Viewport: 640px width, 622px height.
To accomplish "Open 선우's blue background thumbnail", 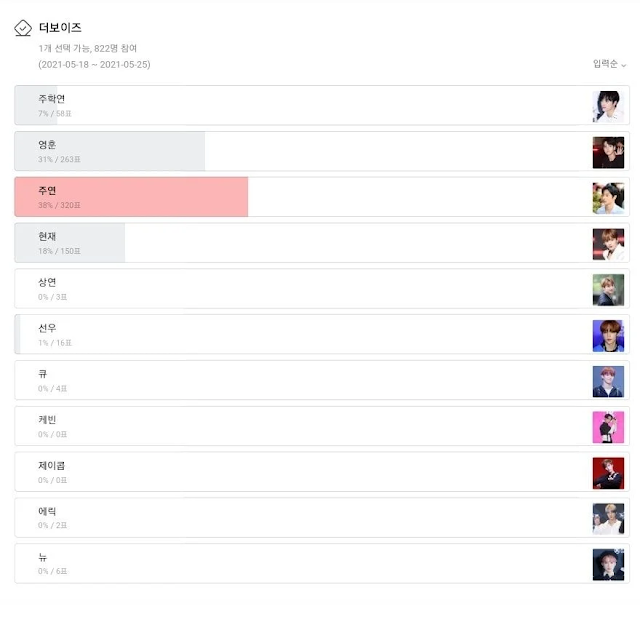I will [x=608, y=336].
